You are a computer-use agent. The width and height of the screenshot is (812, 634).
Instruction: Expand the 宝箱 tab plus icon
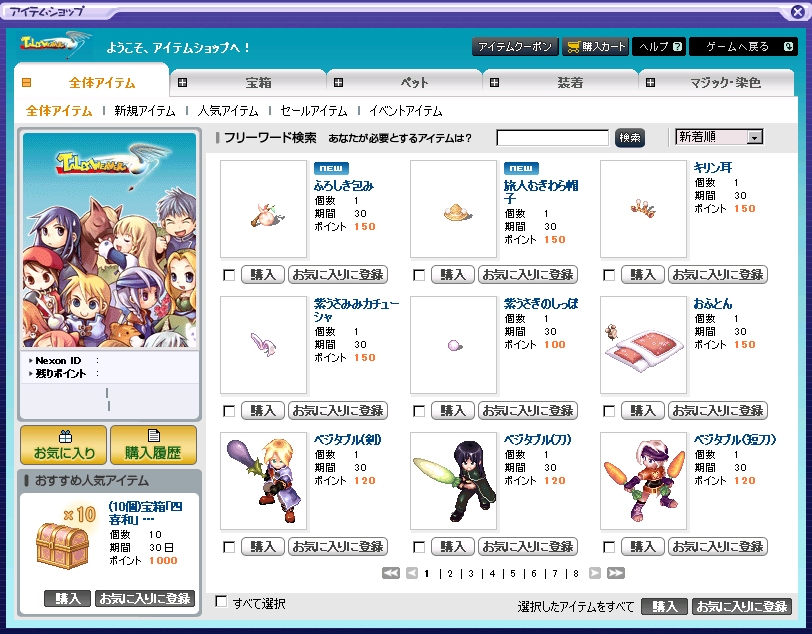coord(182,82)
